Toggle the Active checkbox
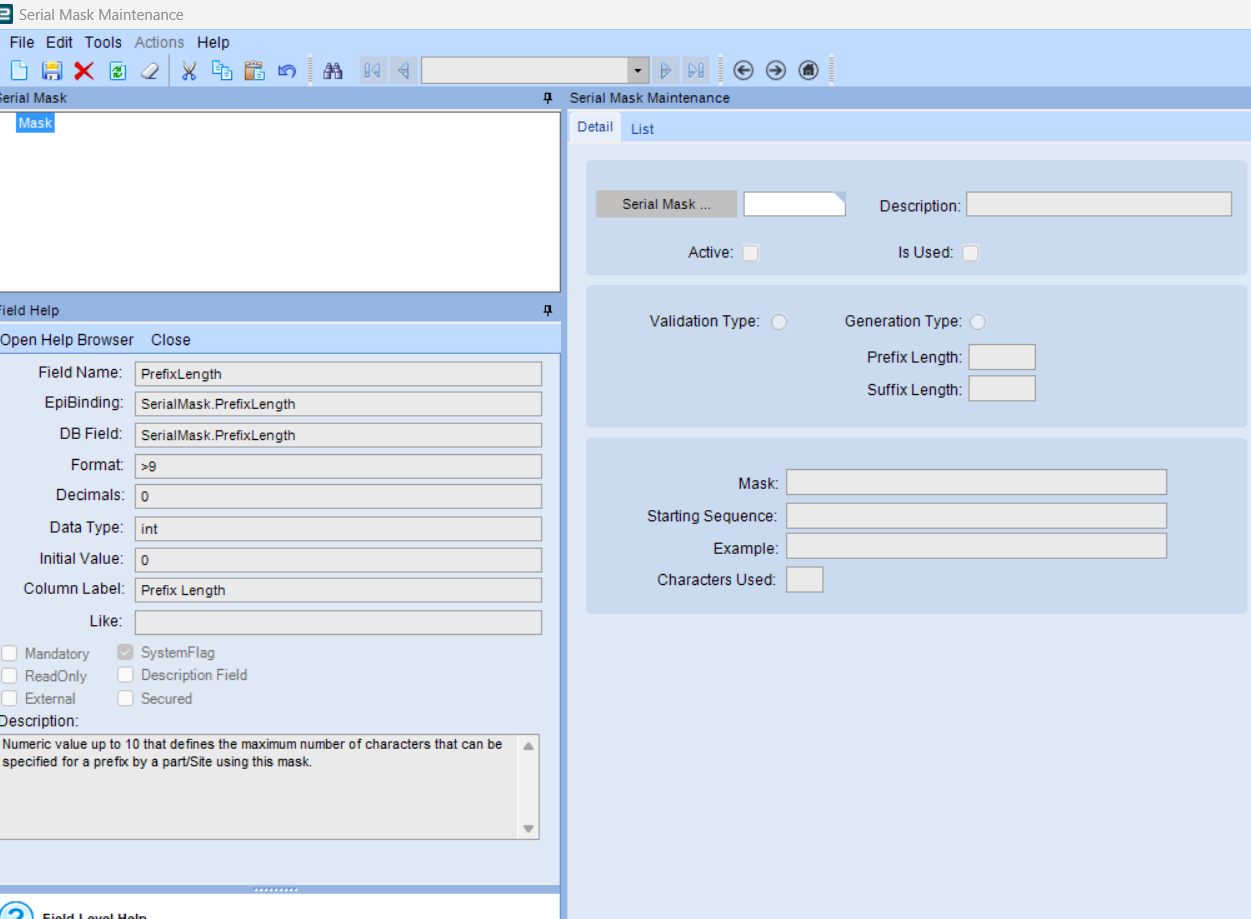Screen dimensions: 1251x919 point(750,253)
